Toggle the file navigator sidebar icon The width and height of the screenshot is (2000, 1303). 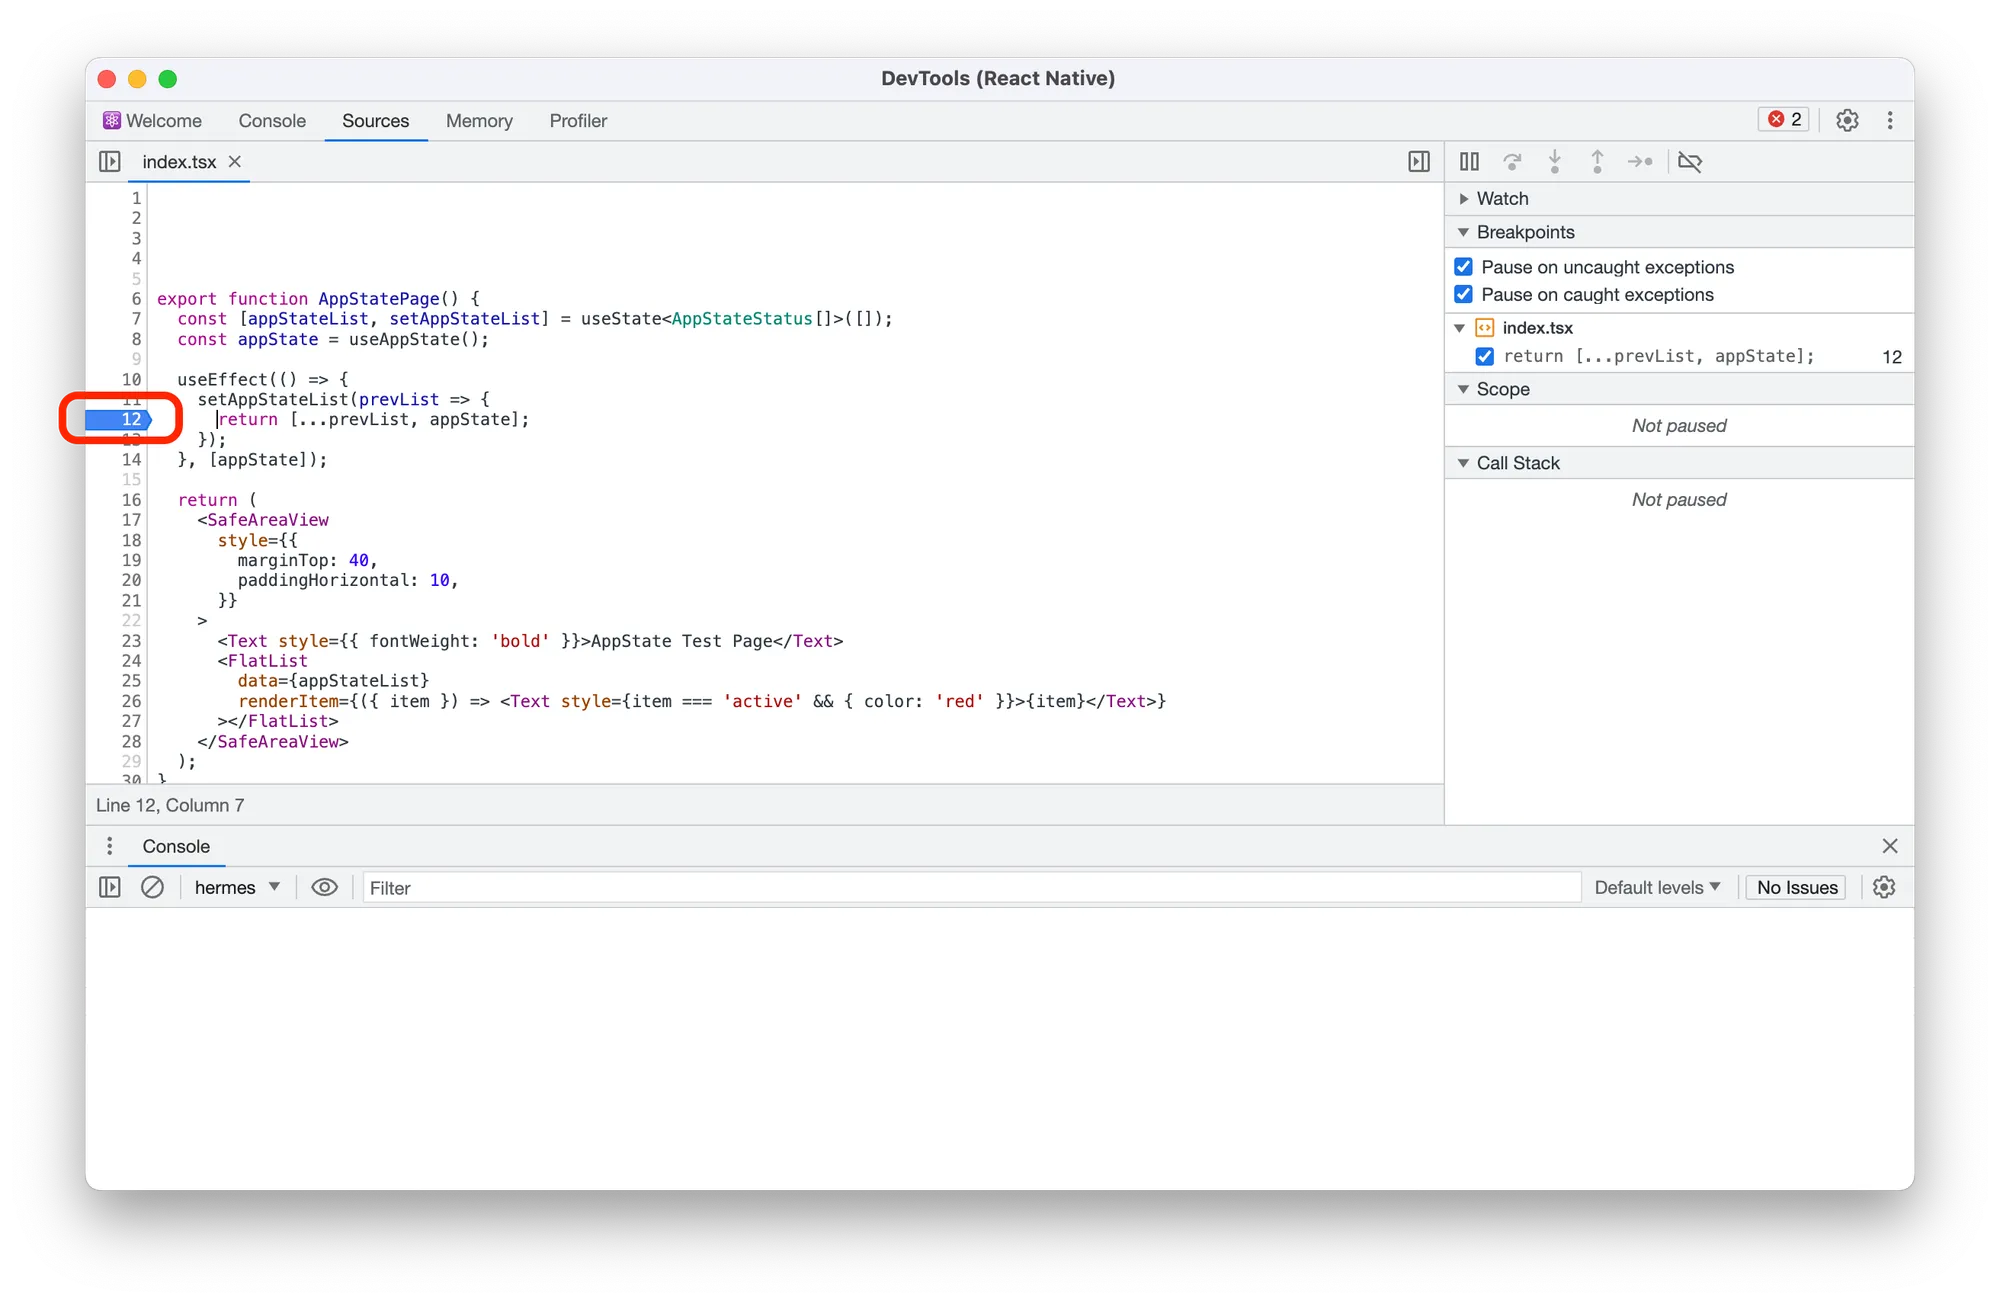(110, 161)
